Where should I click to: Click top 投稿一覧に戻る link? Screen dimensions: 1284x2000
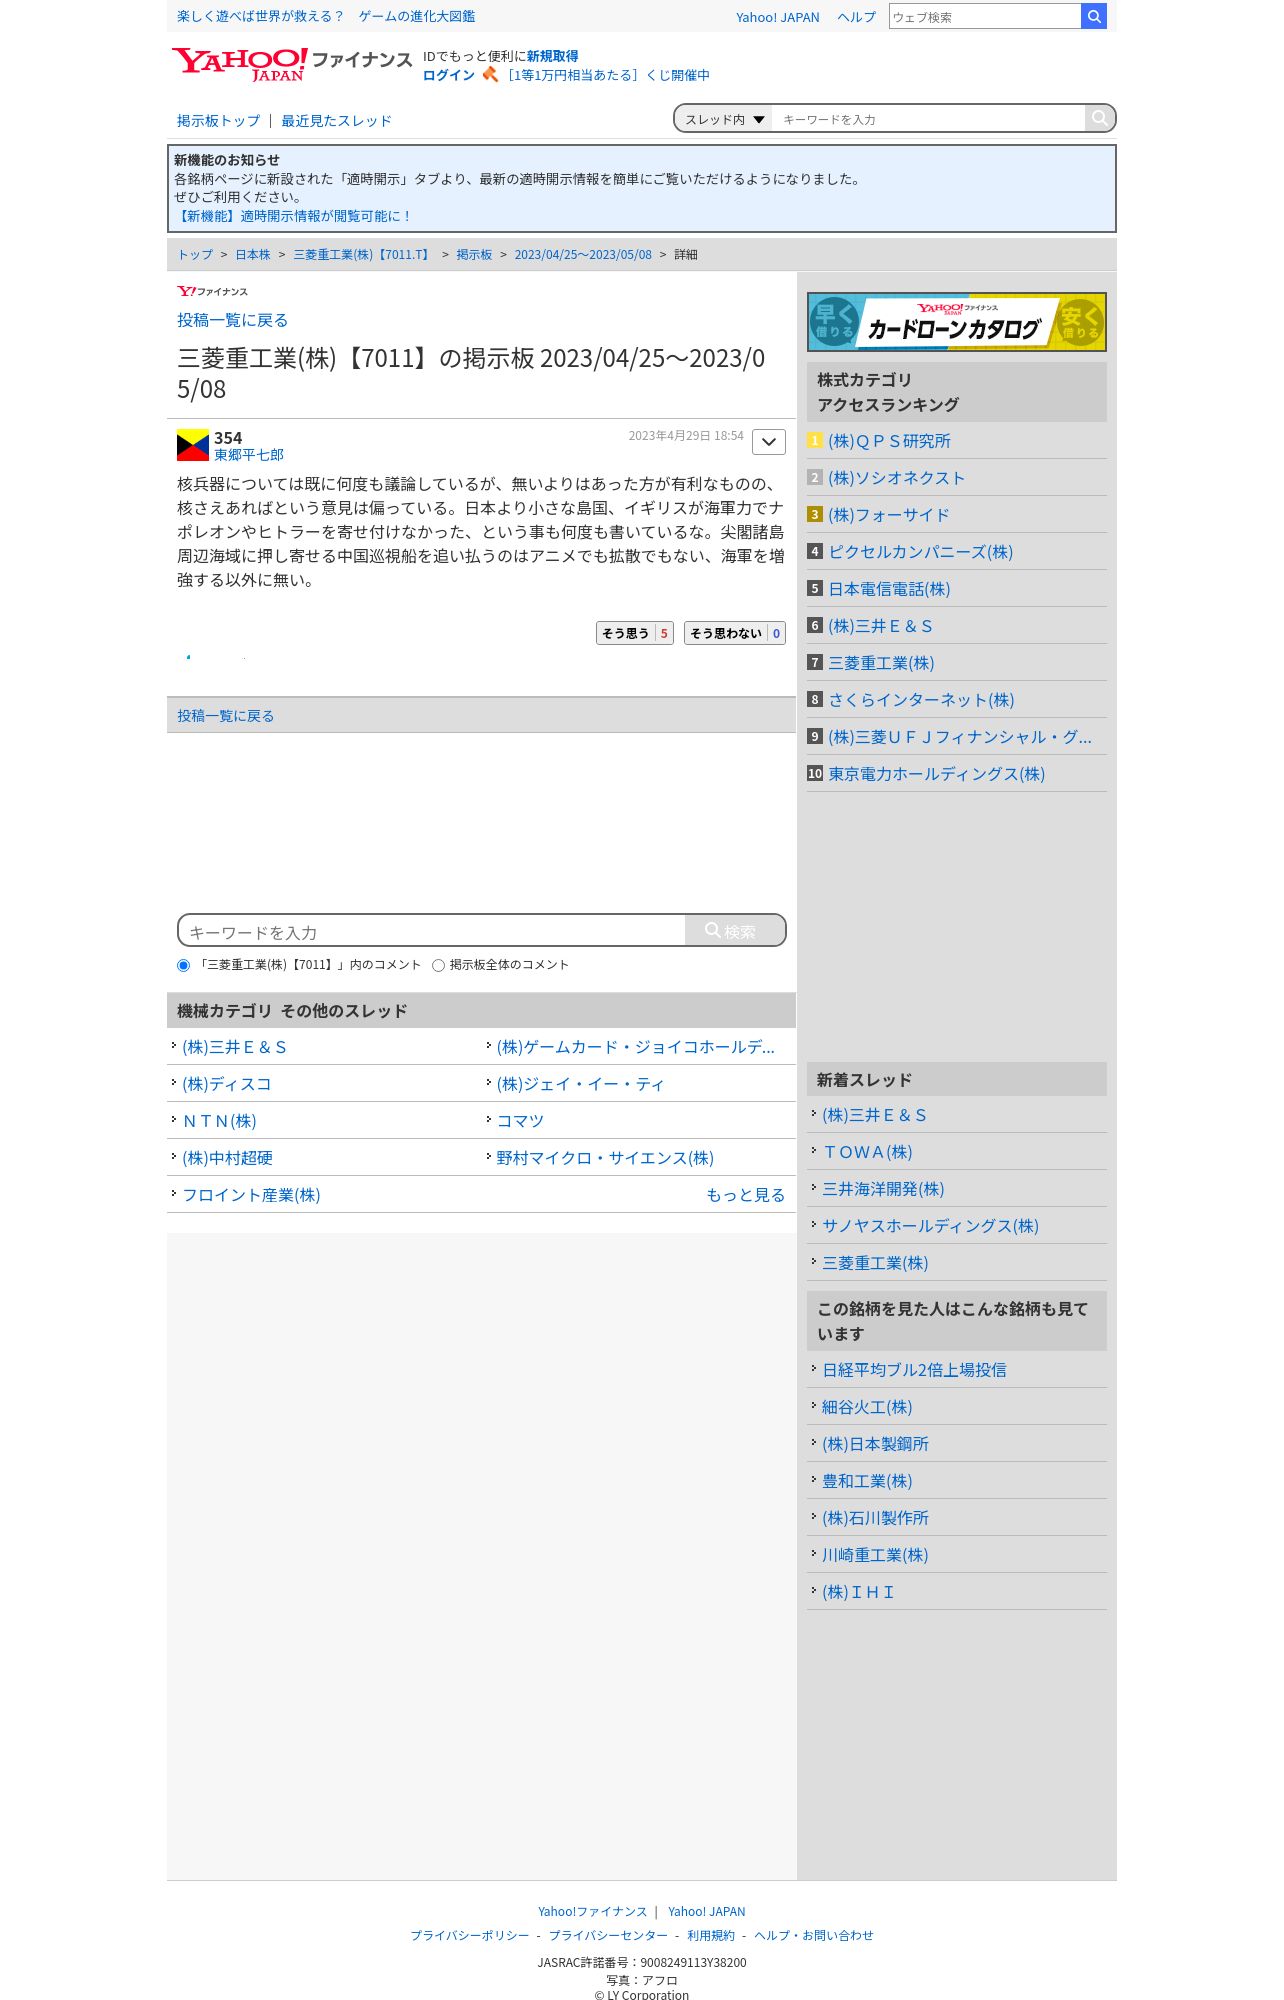coord(233,320)
